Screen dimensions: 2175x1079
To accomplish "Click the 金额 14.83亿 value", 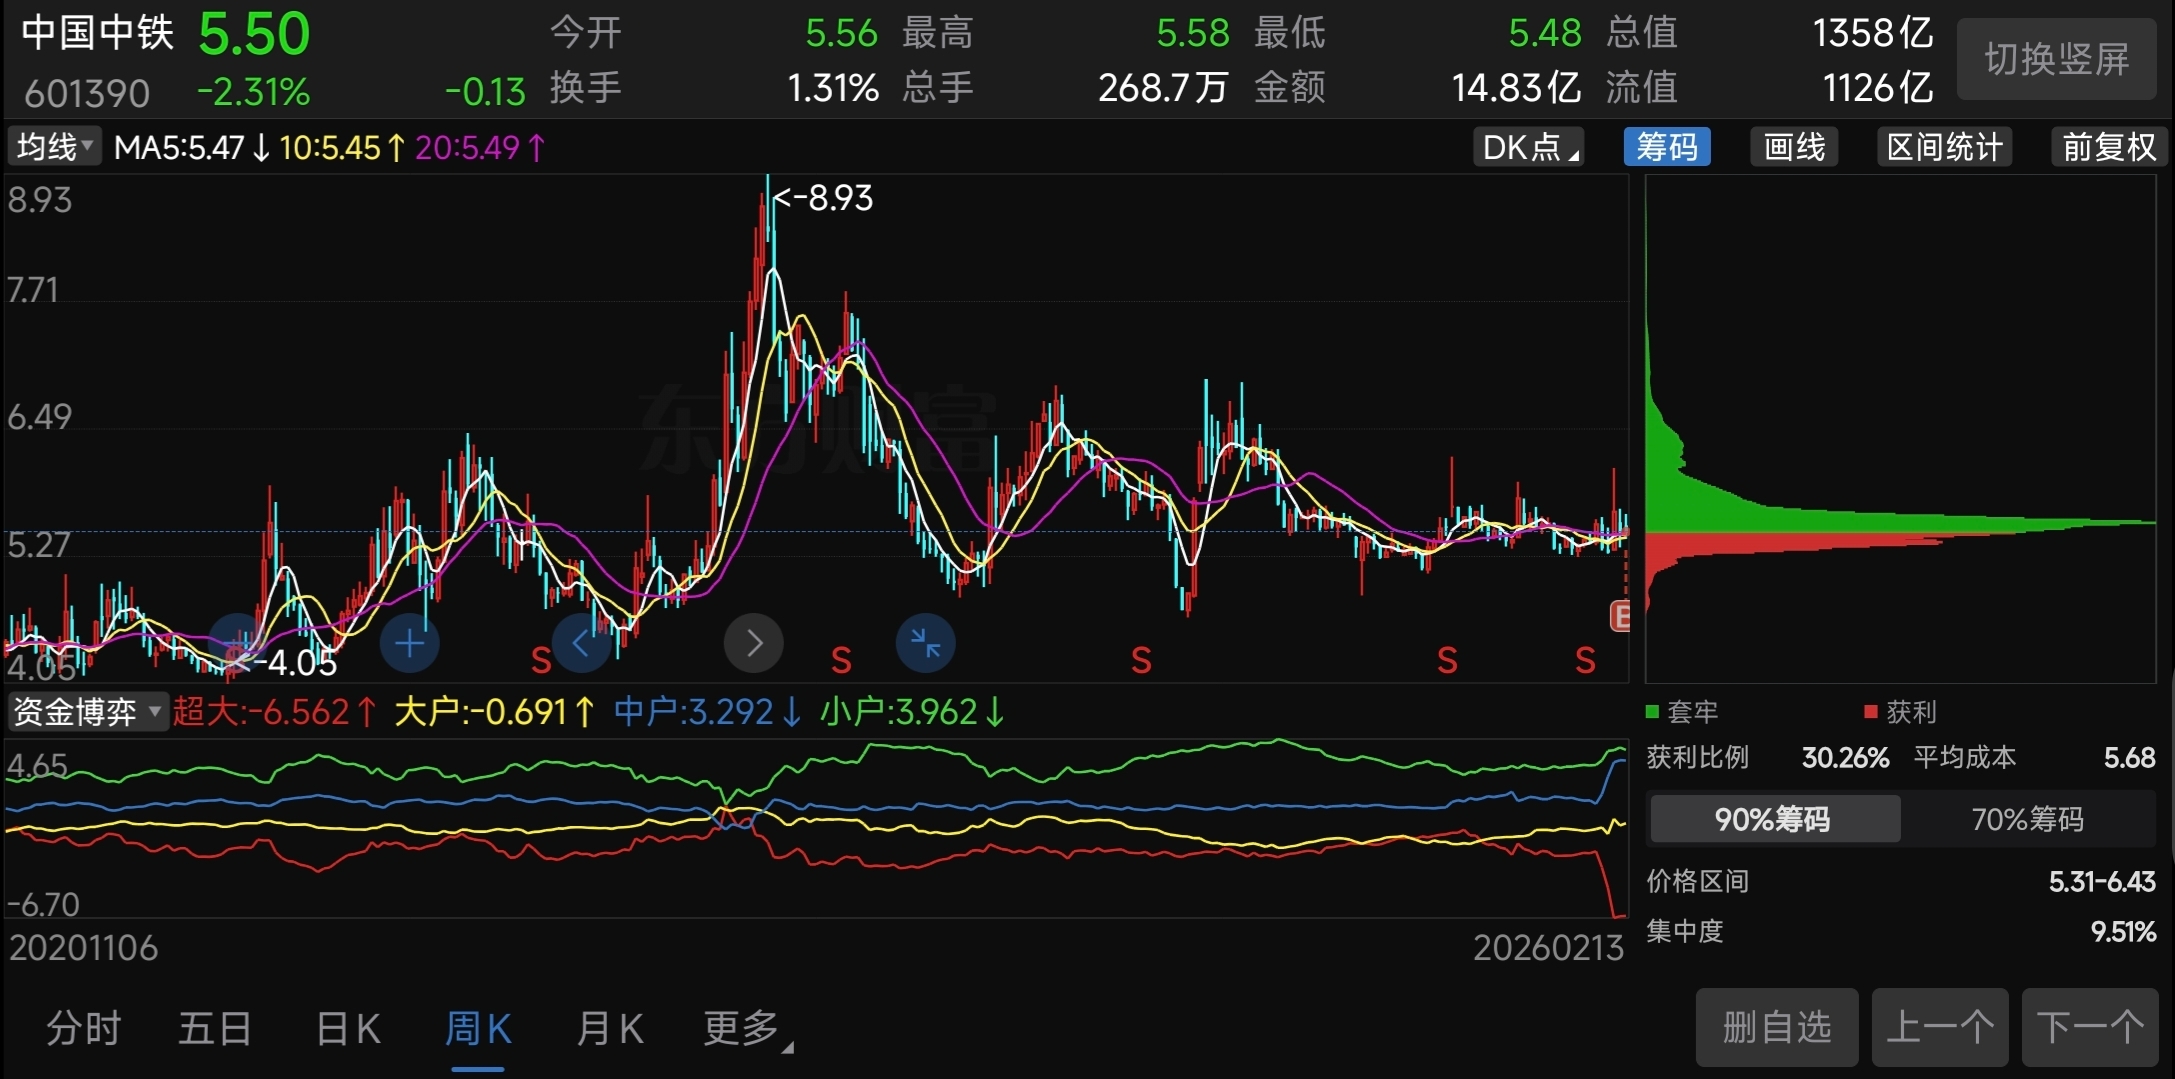I will point(1516,88).
